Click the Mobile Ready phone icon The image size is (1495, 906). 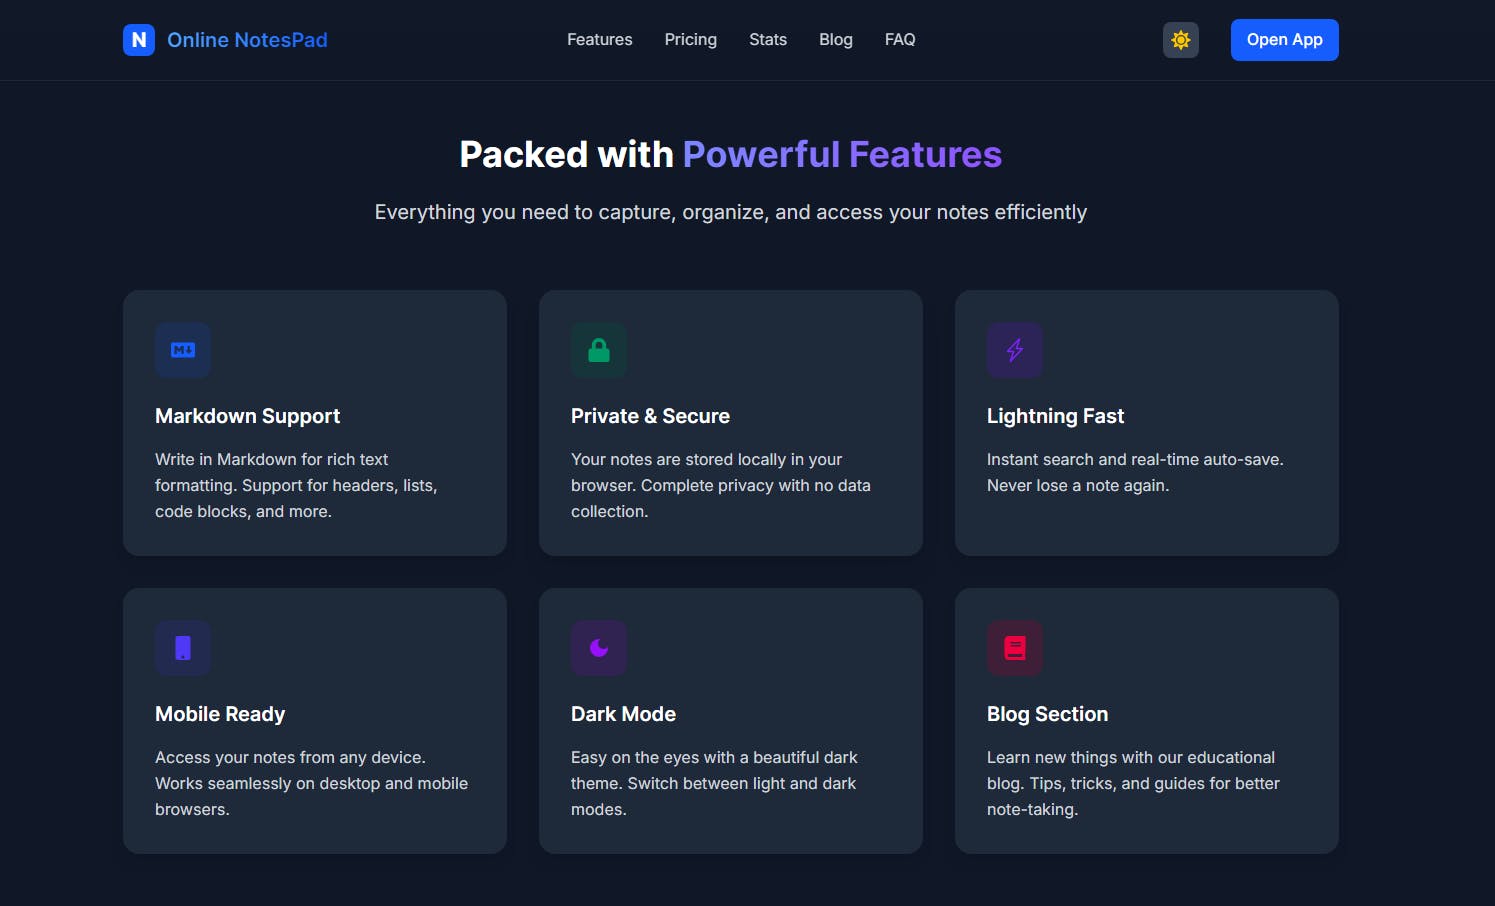(x=183, y=648)
